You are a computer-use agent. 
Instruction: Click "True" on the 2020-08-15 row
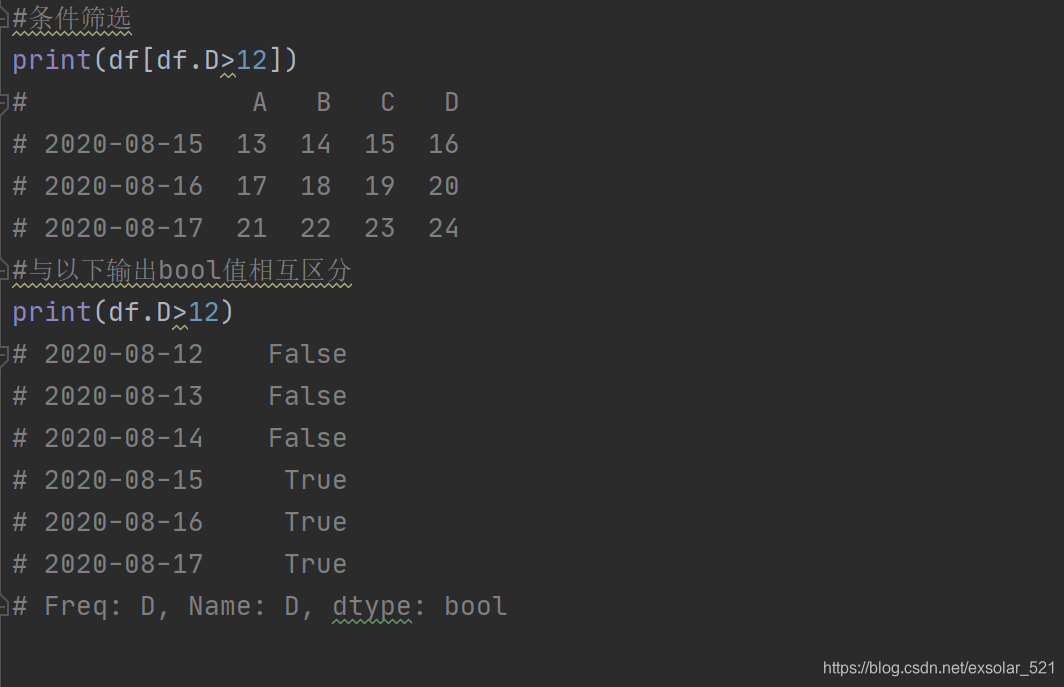click(x=316, y=481)
